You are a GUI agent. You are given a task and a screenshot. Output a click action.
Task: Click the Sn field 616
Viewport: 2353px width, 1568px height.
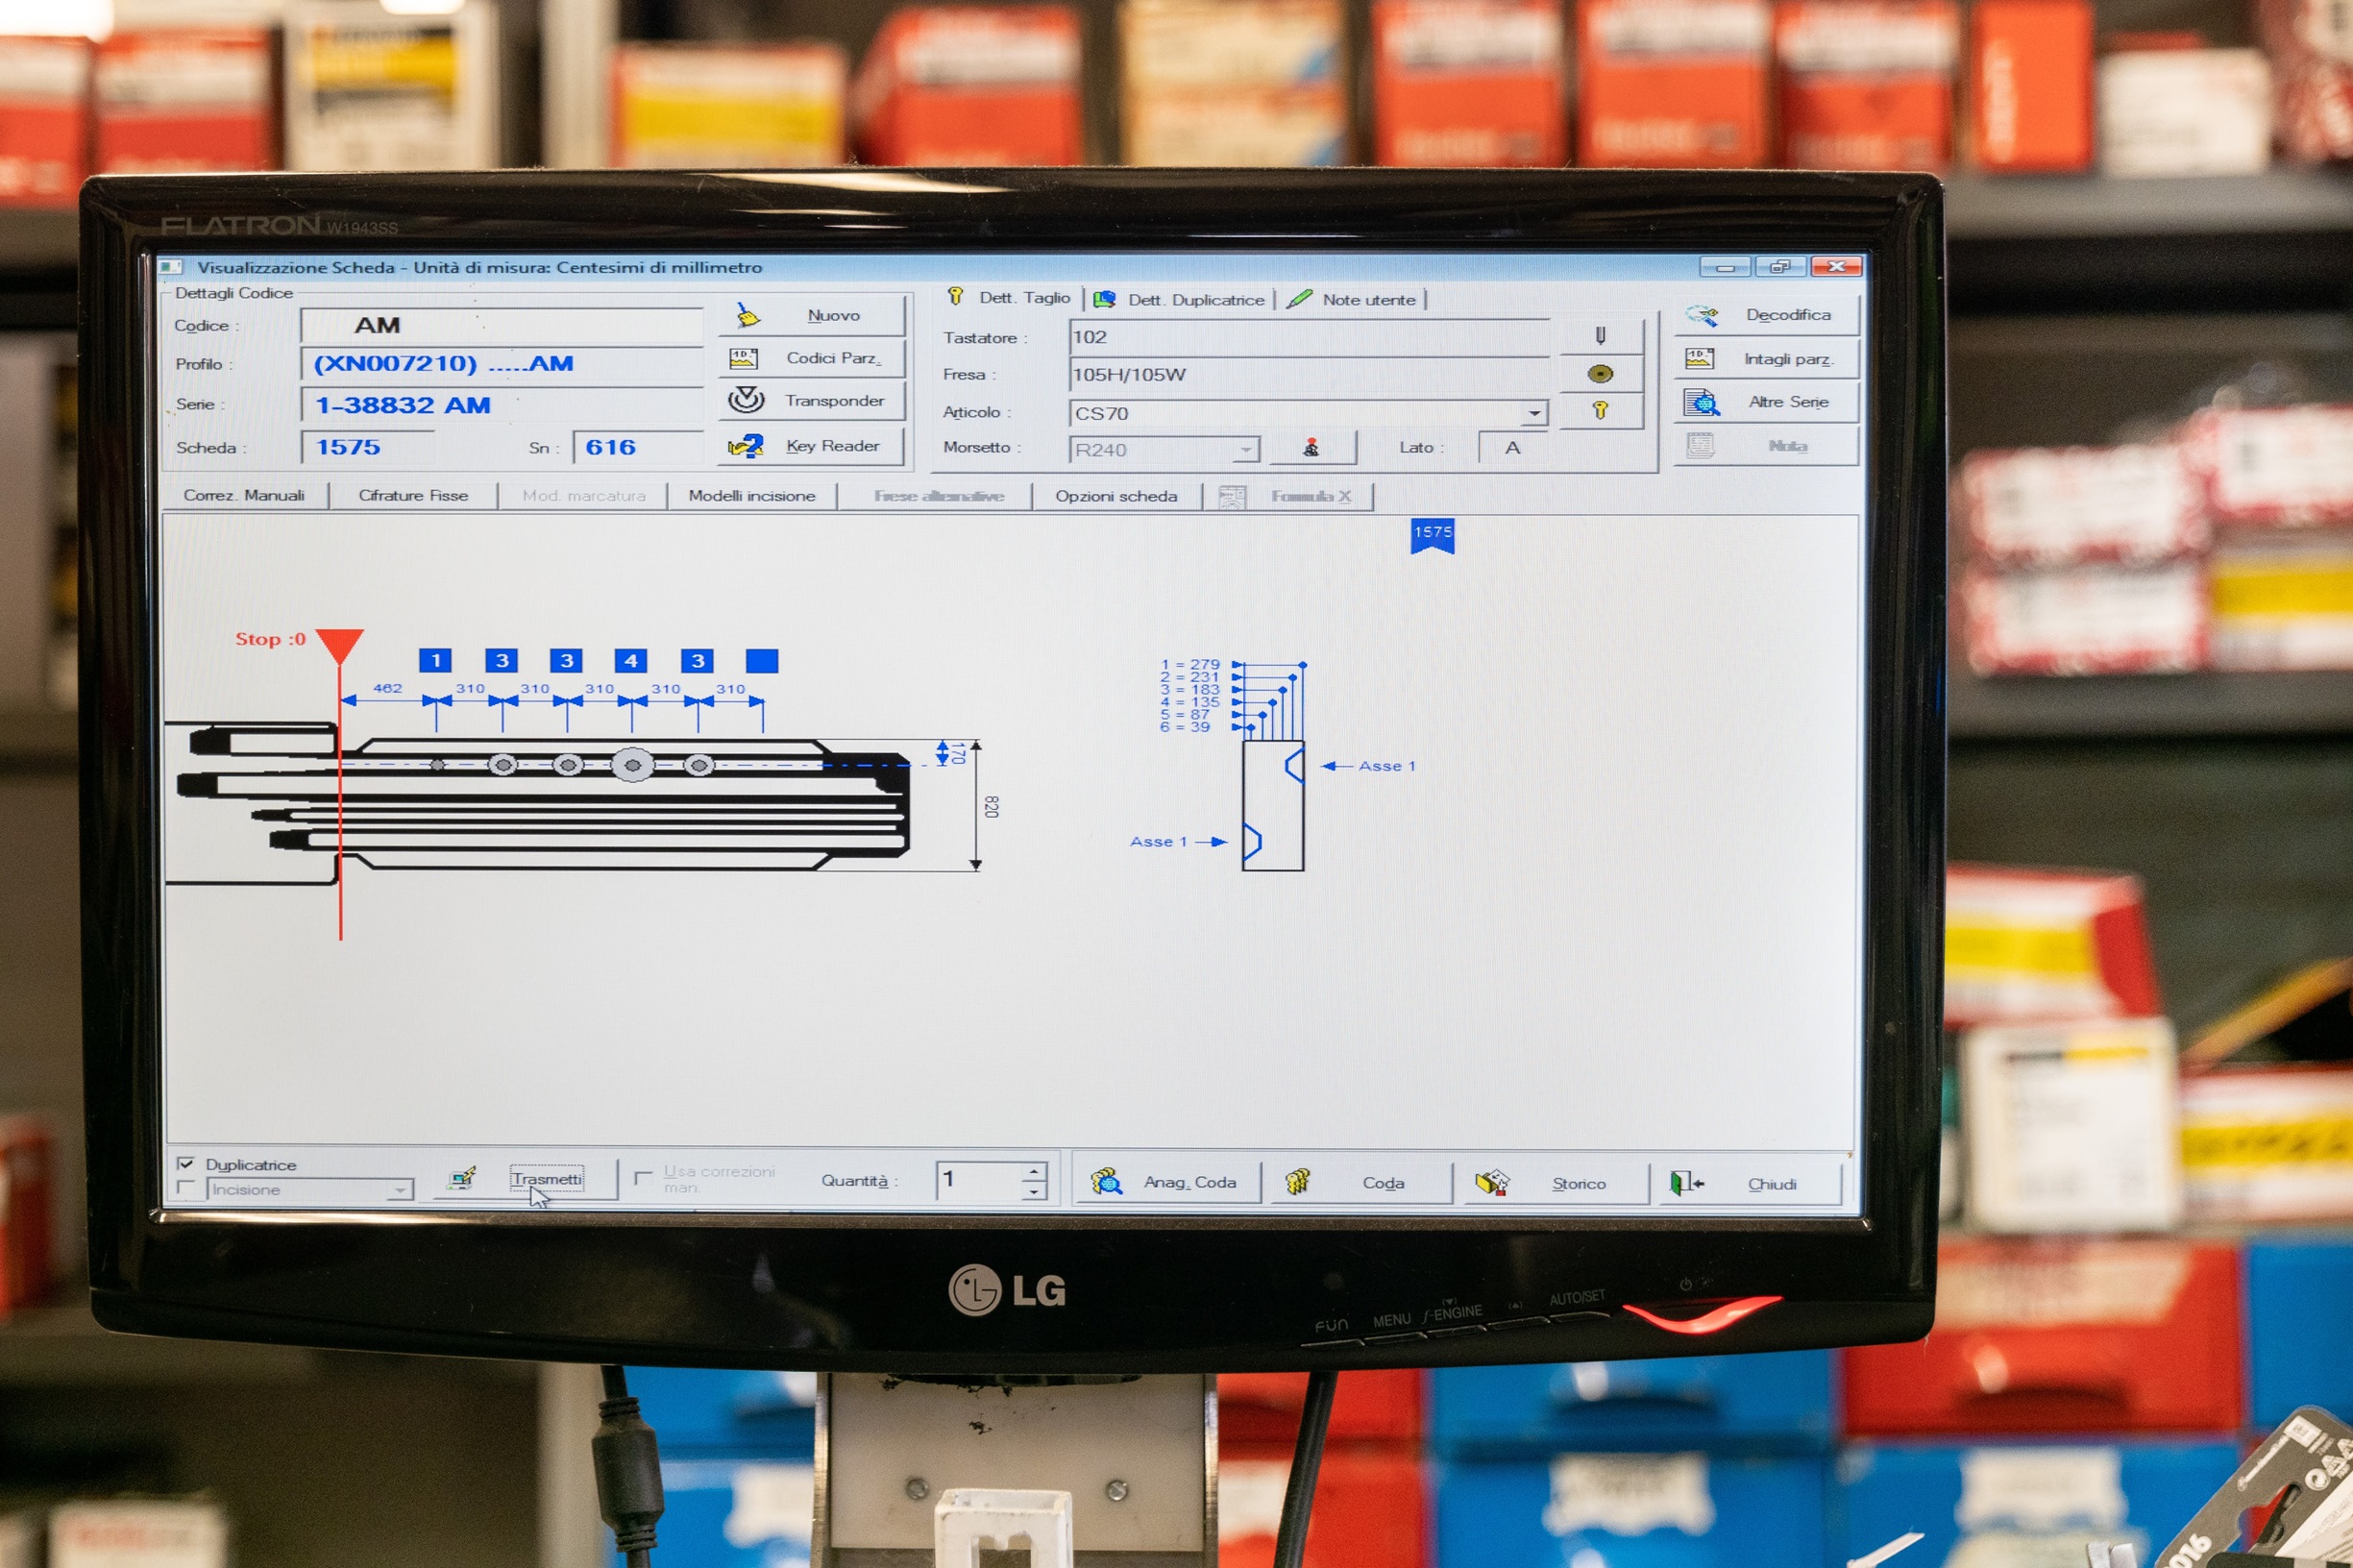pos(639,448)
